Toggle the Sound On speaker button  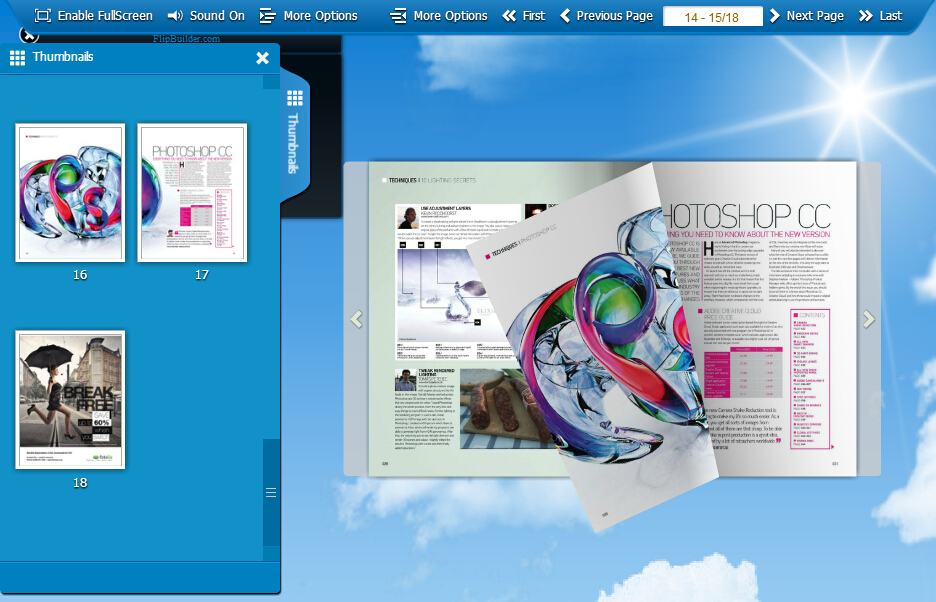[x=205, y=15]
